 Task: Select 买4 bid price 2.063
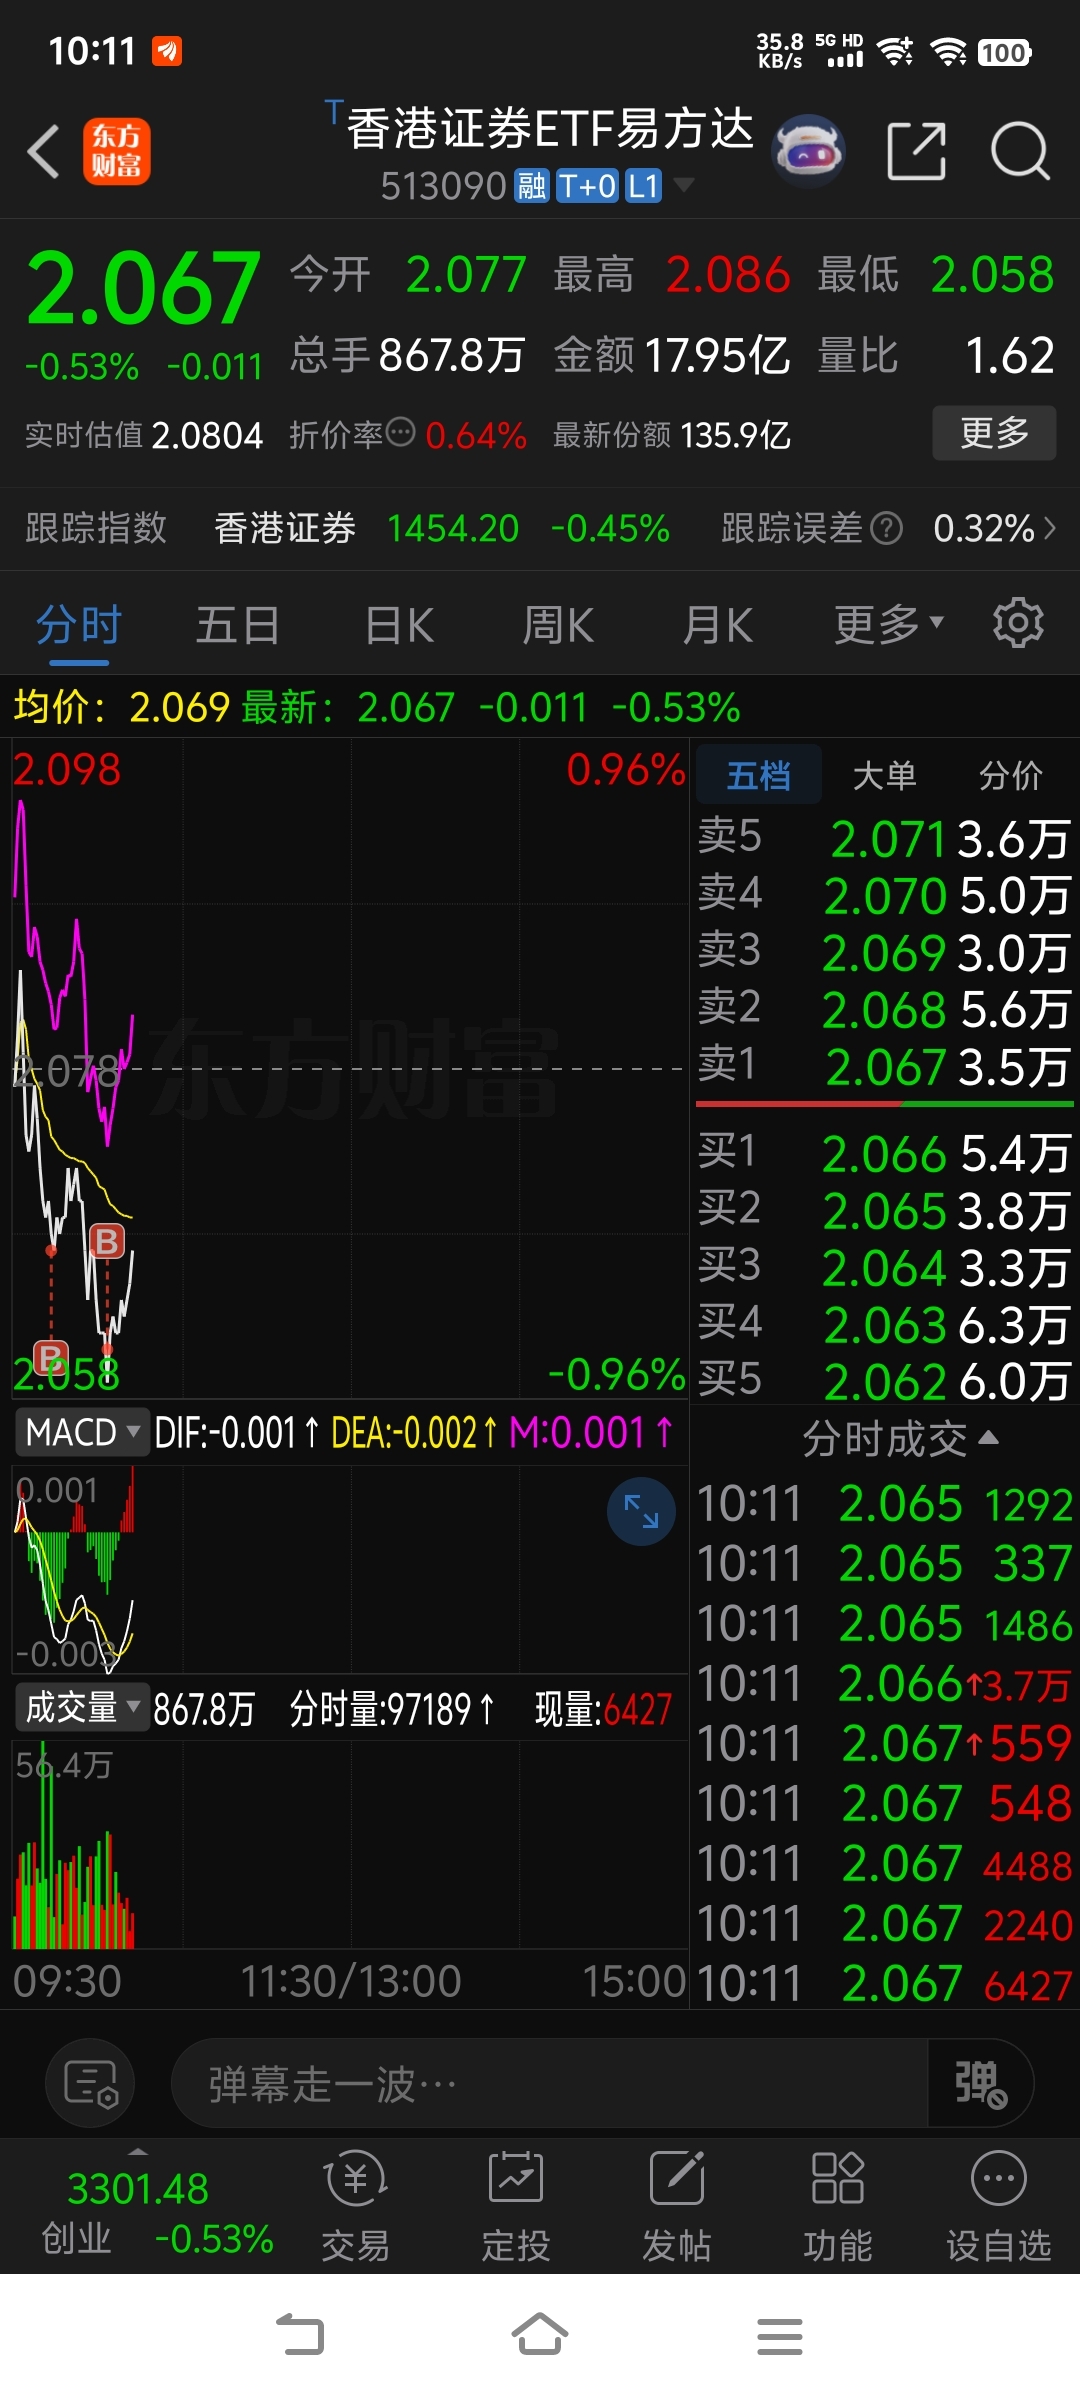point(884,1325)
